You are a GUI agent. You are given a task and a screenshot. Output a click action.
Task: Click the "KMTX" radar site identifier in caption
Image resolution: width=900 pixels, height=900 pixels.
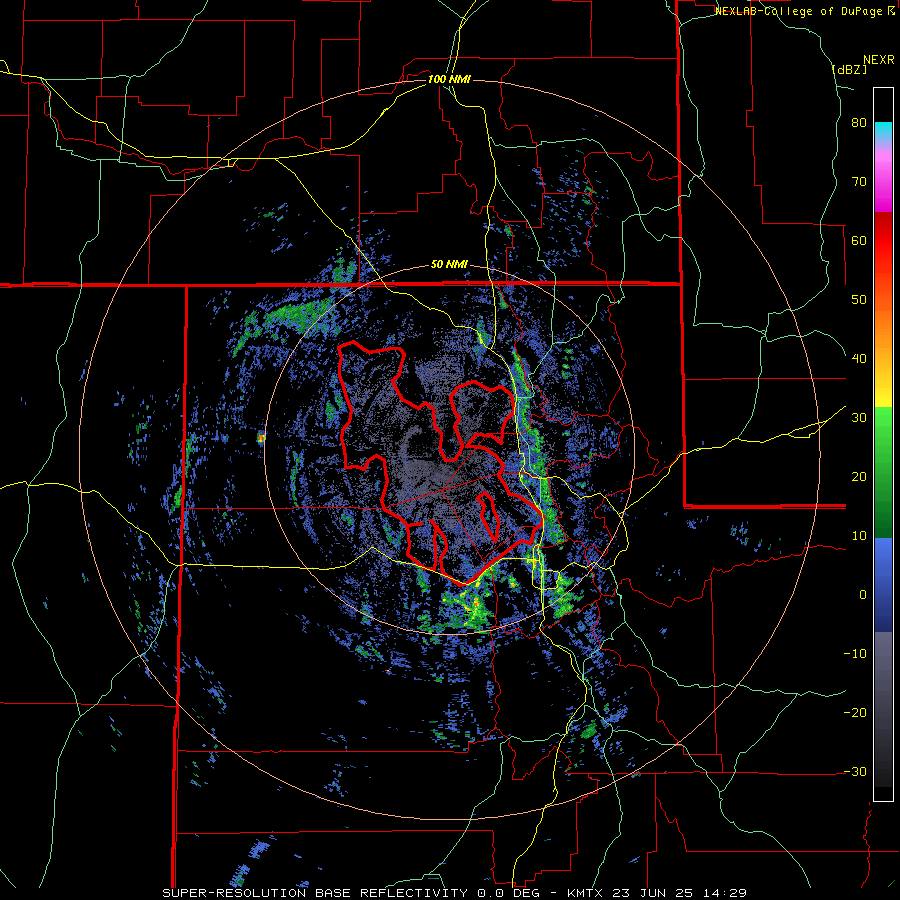click(586, 893)
